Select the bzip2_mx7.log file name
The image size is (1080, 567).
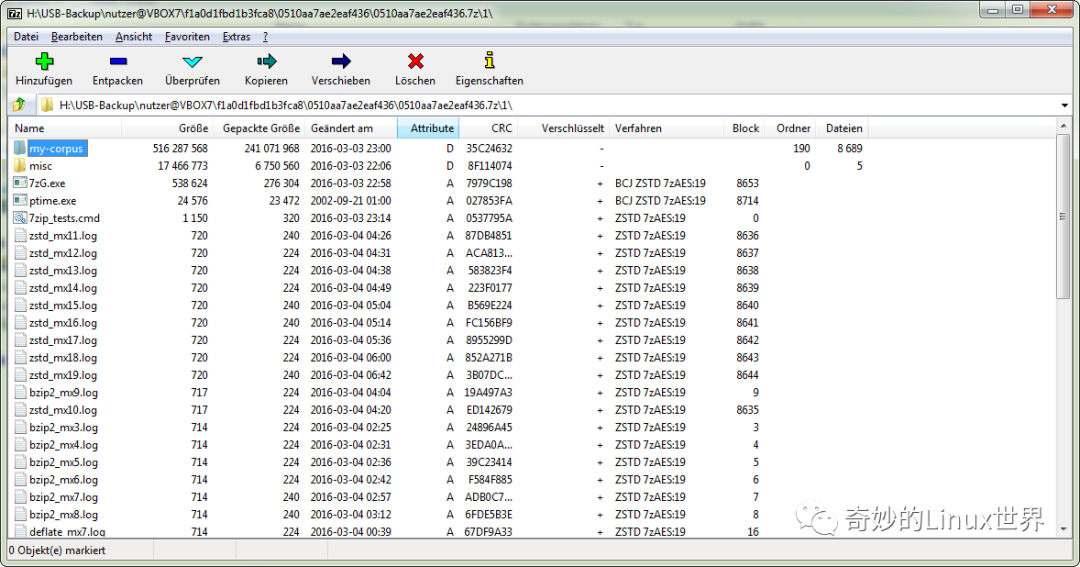coord(63,497)
